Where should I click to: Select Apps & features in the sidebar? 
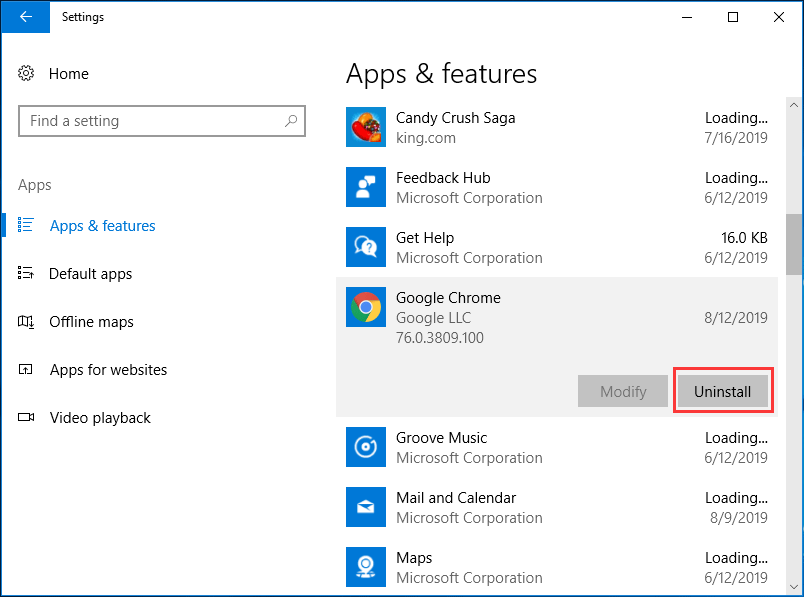pyautogui.click(x=102, y=225)
